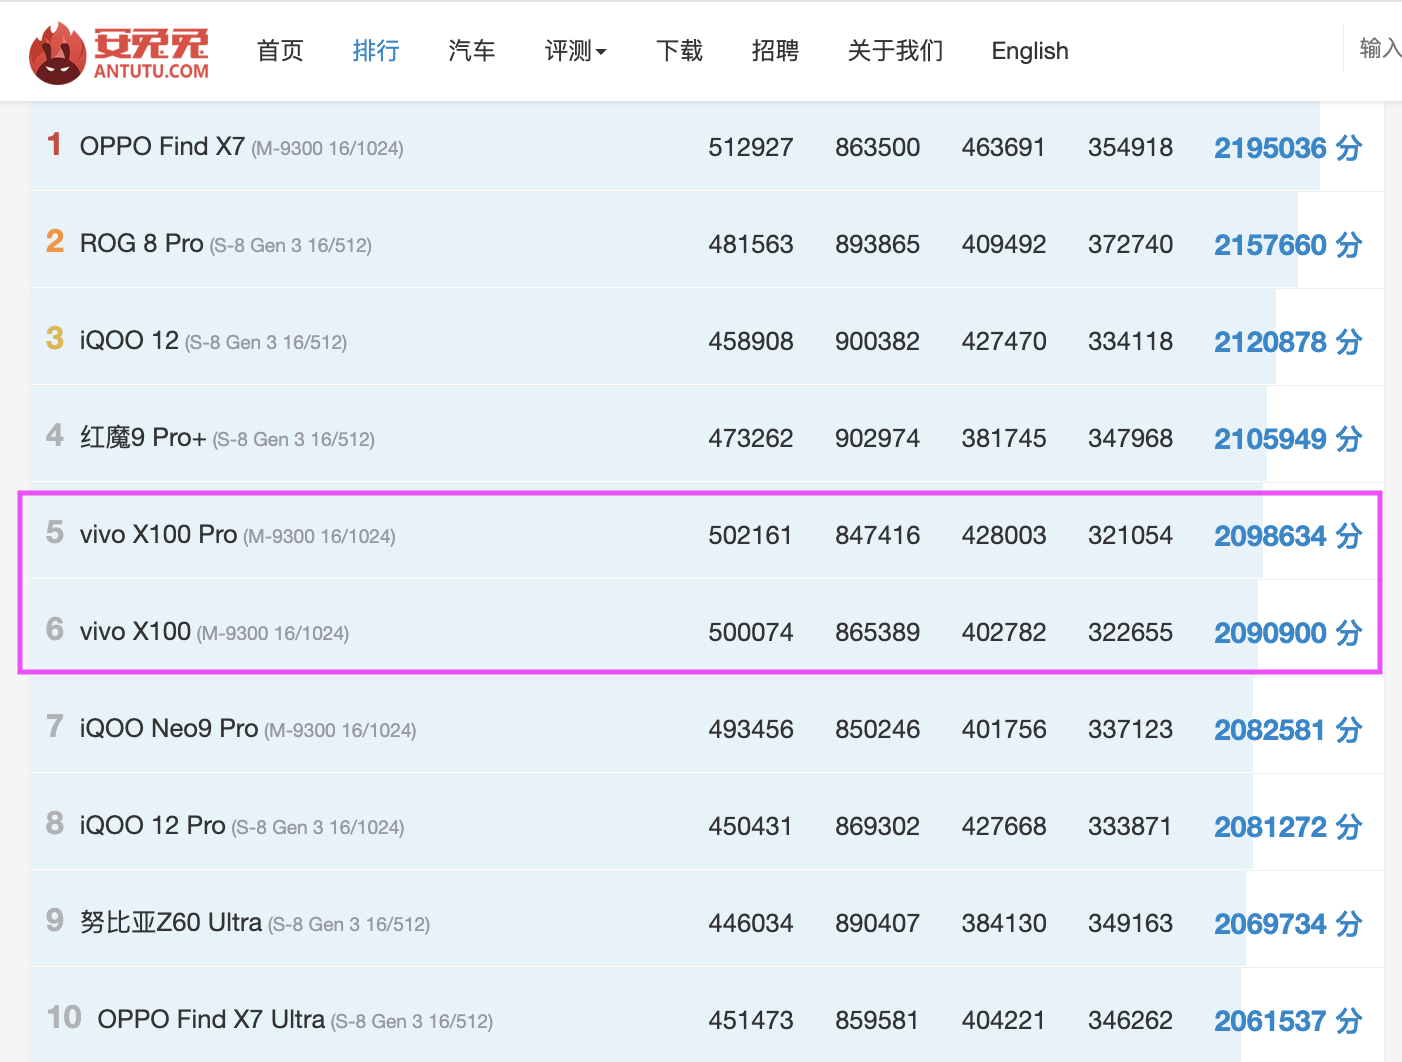Open vivo X100 Pro listing

pyautogui.click(x=158, y=535)
